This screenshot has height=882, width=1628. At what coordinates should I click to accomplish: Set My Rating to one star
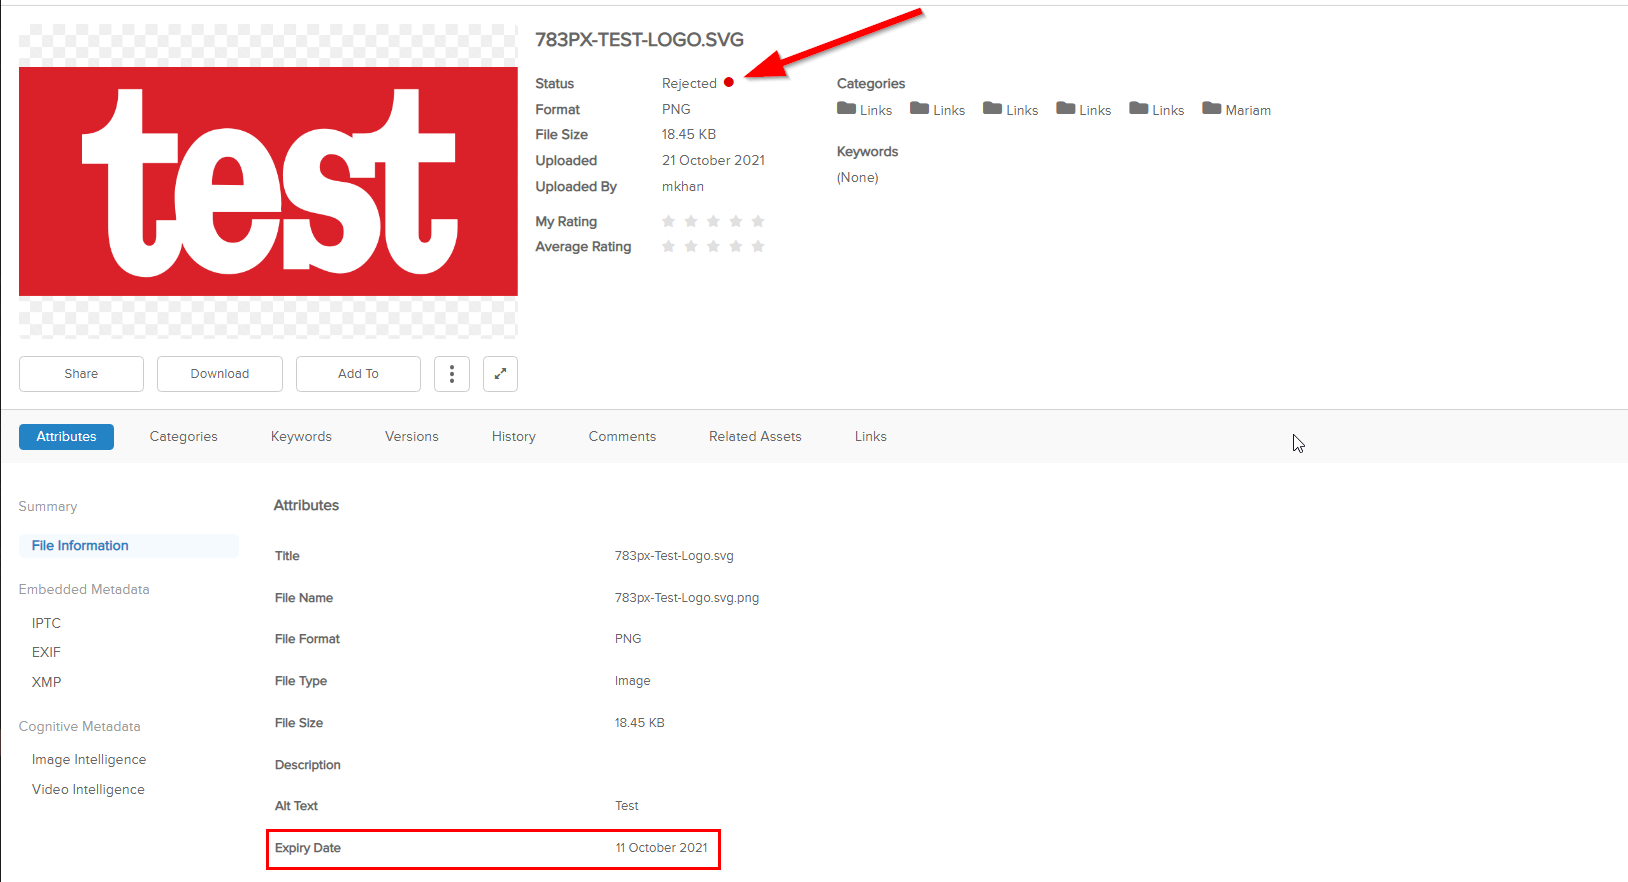tap(669, 221)
